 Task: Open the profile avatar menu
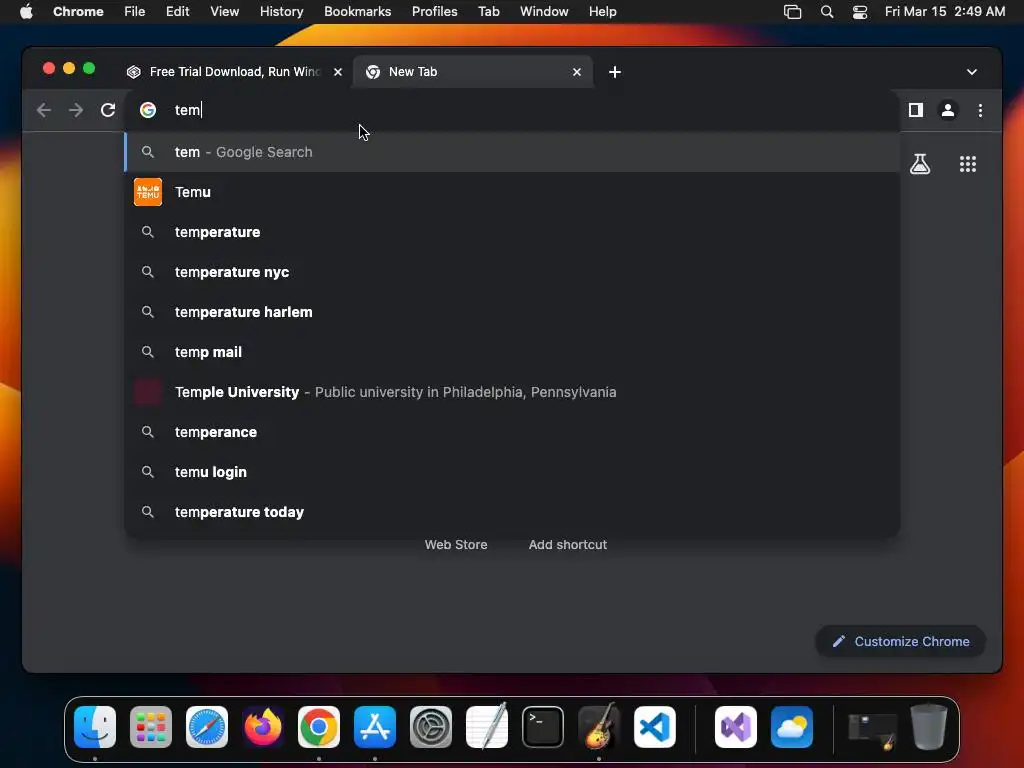[948, 110]
